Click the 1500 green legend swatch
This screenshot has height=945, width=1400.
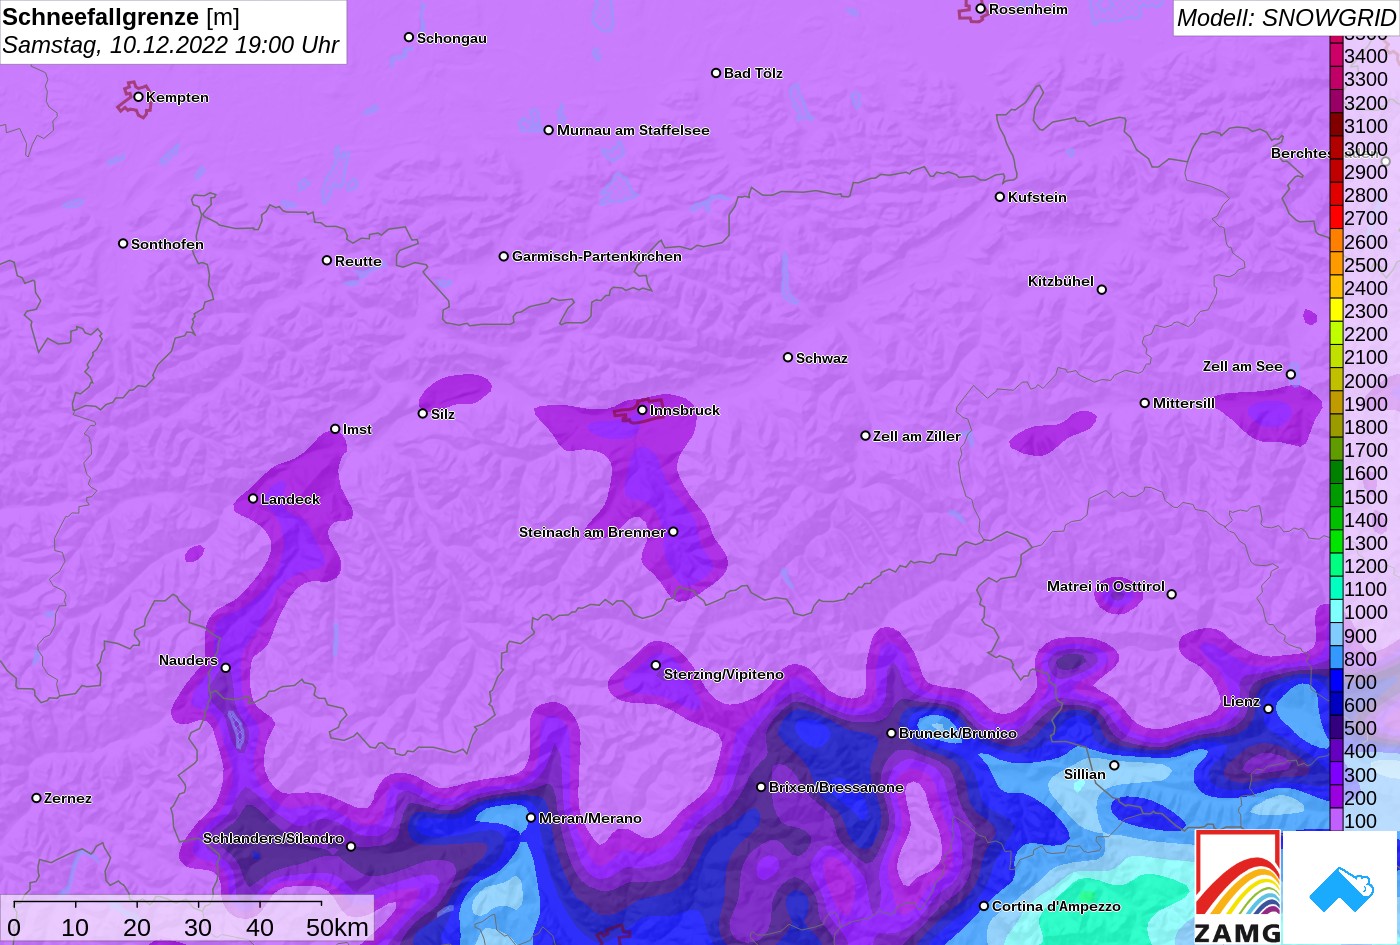[x=1336, y=497]
